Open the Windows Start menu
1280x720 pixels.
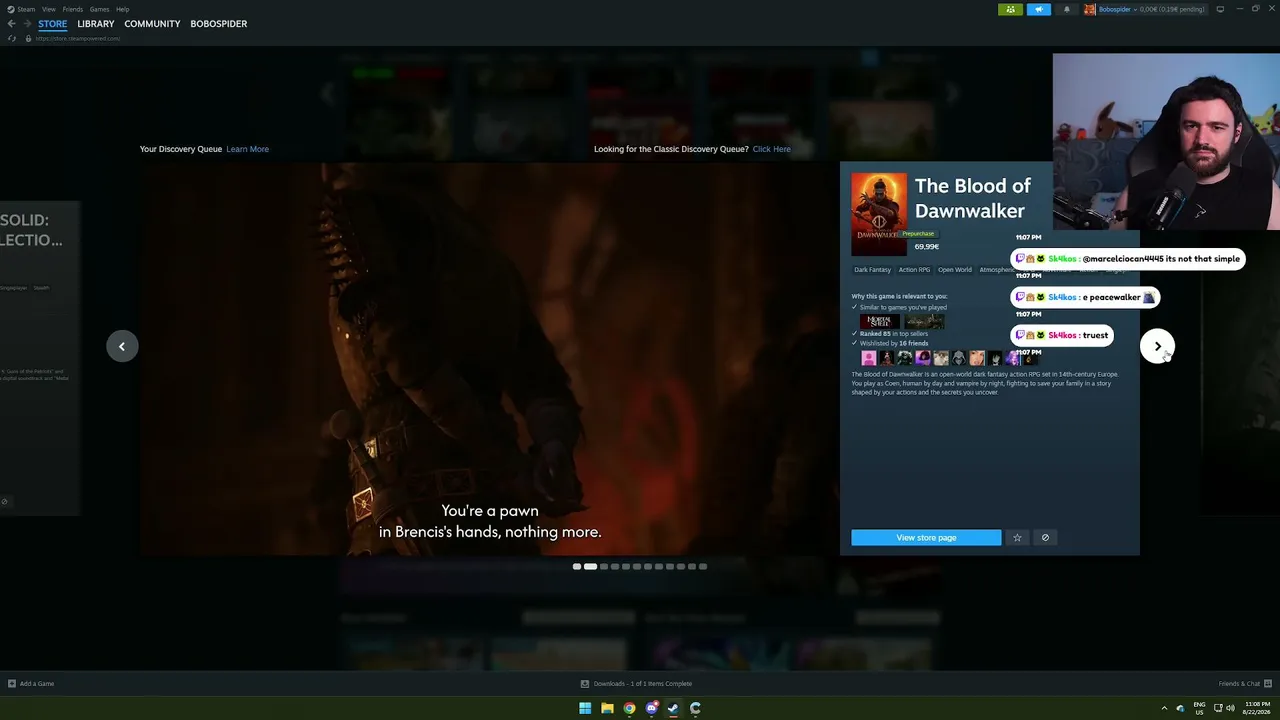(x=585, y=708)
